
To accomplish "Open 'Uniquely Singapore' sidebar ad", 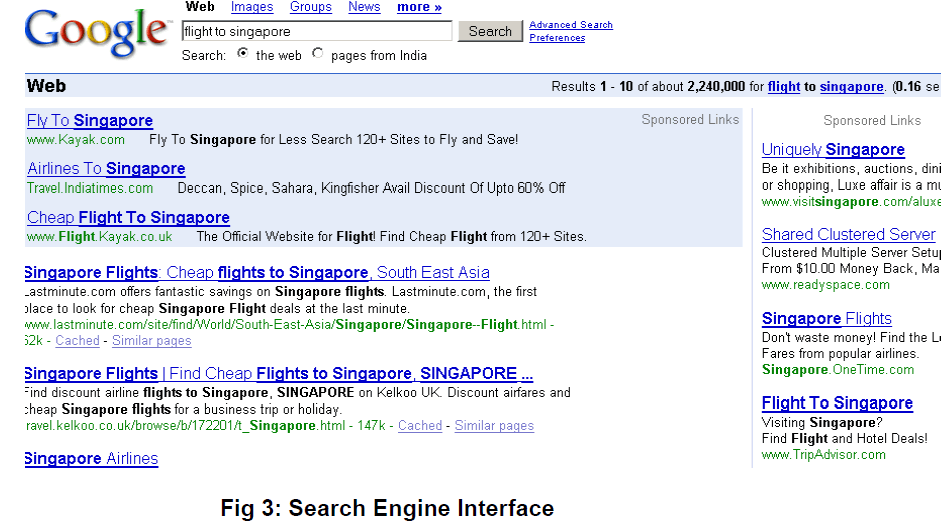I will pyautogui.click(x=833, y=150).
